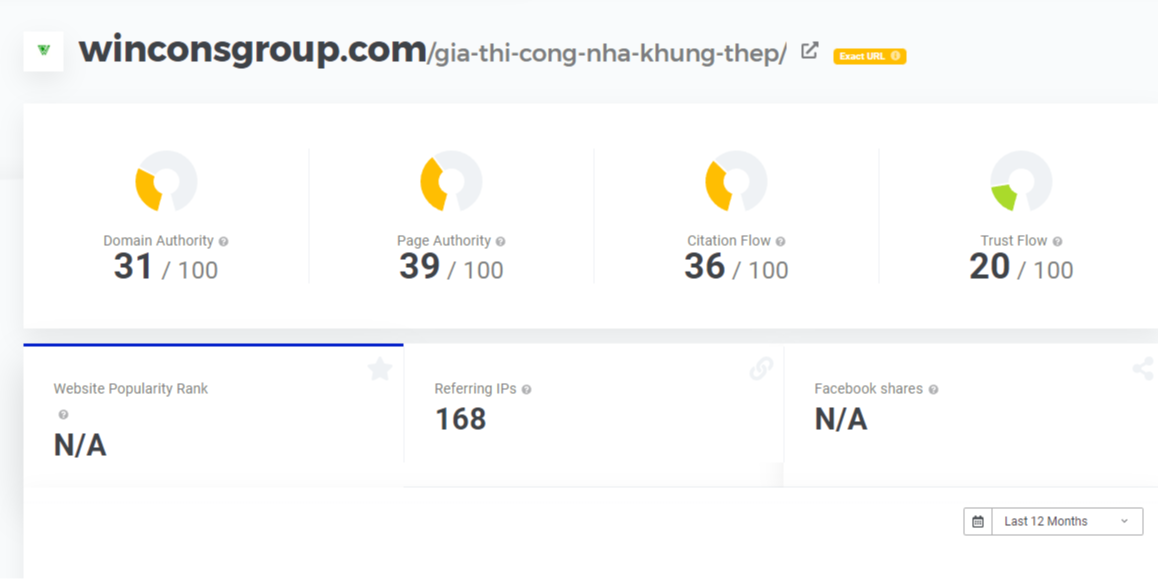Click help icon under Website Popularity Rank
Screen dimensions: 1158x579
pos(64,415)
